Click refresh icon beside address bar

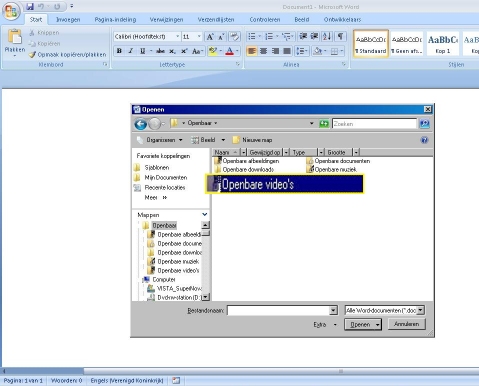click(x=324, y=124)
